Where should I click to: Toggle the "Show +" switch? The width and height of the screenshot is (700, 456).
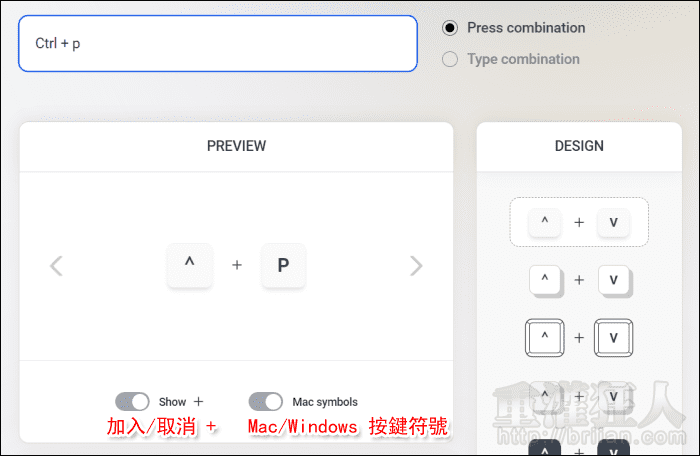click(132, 401)
